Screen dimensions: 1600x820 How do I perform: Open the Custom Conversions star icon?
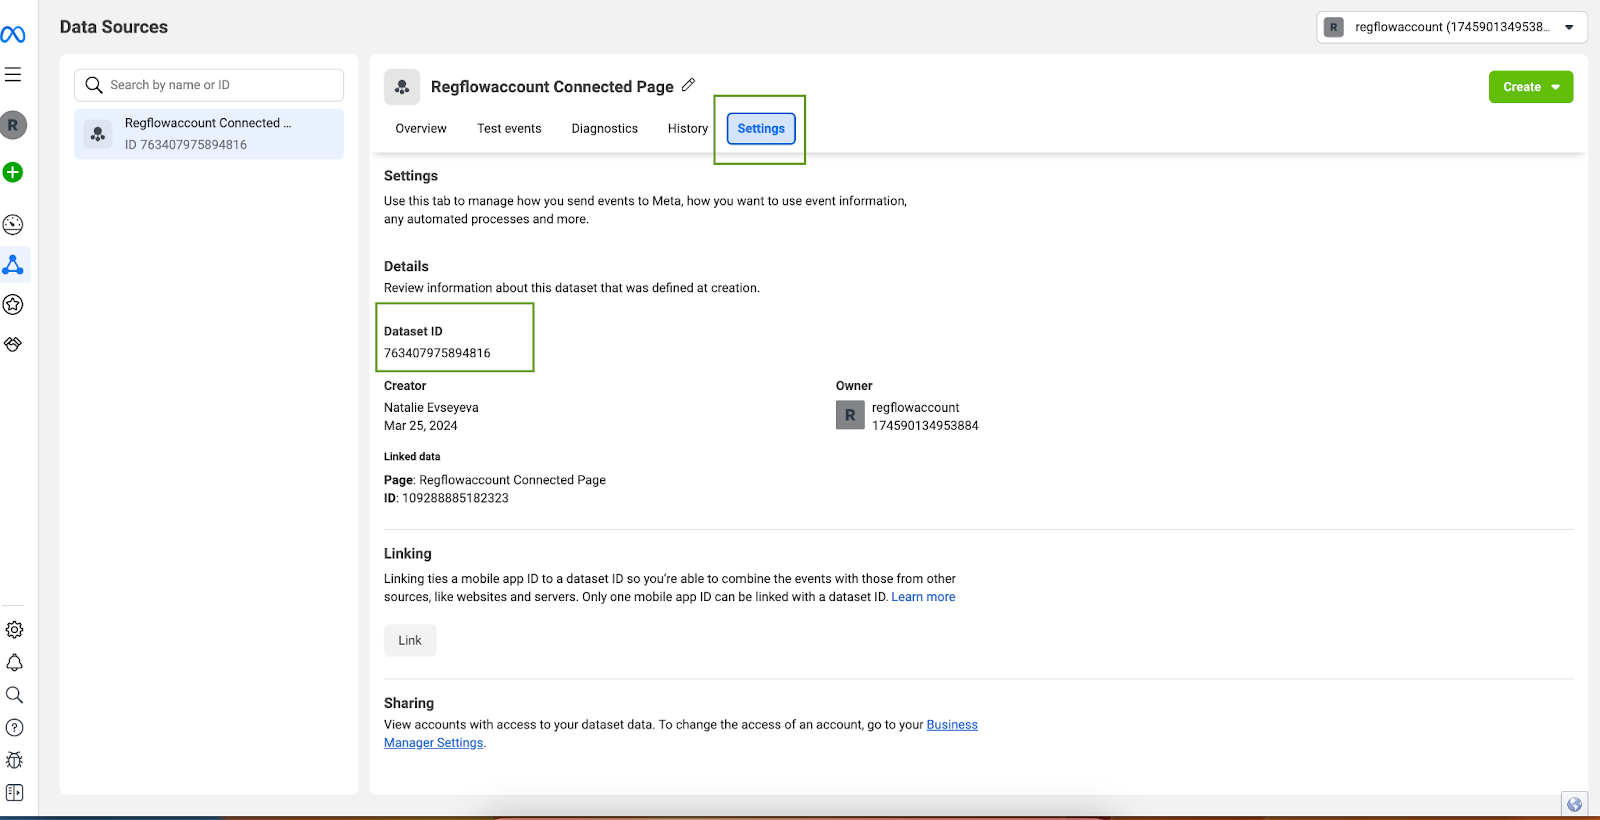[13, 304]
